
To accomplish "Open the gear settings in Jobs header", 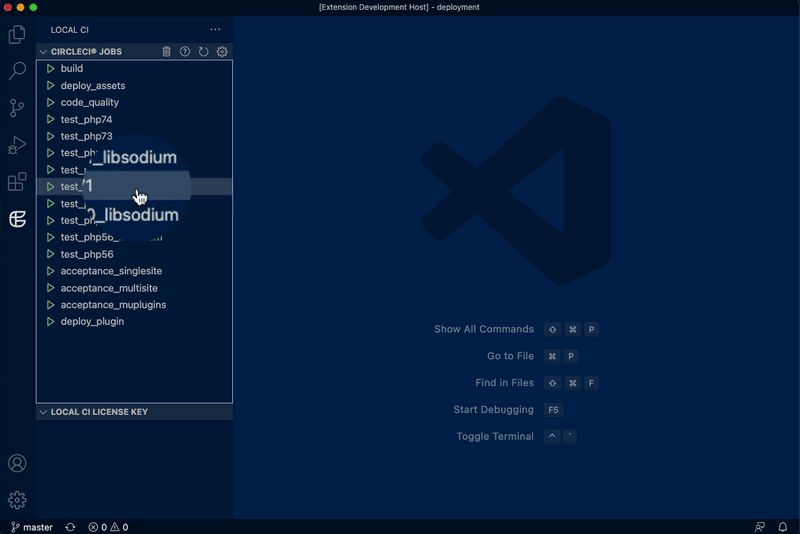I will tap(222, 52).
